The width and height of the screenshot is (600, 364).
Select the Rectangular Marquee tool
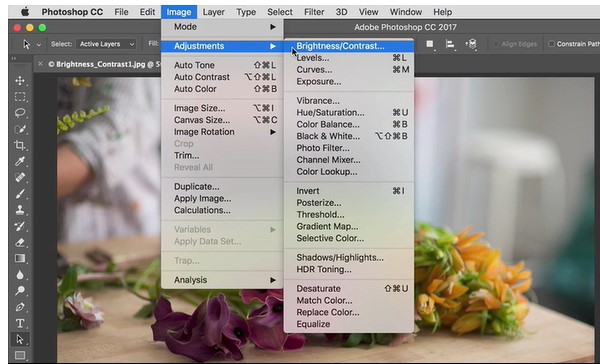20,96
